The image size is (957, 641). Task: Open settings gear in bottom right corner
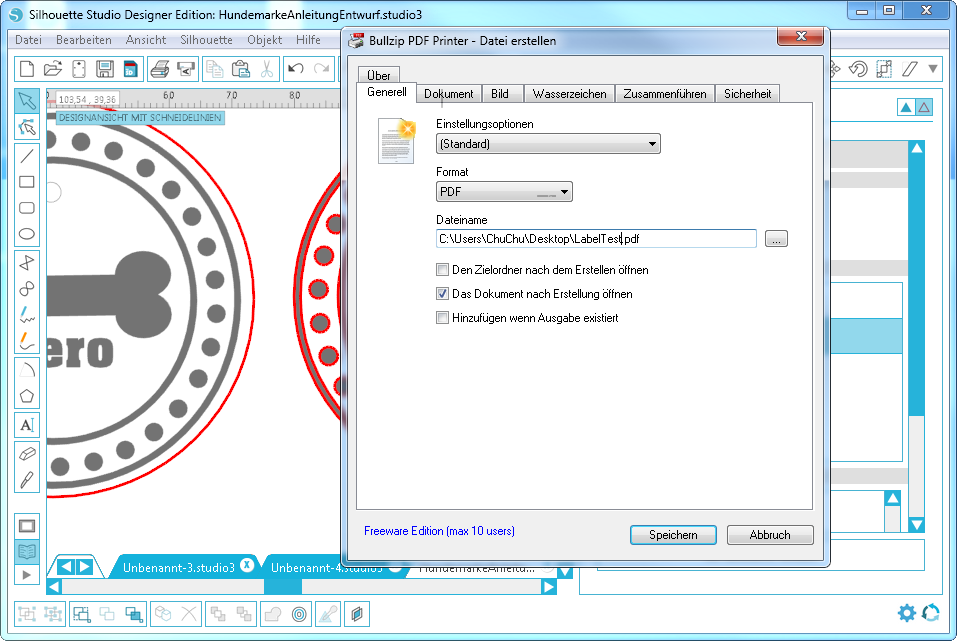906,613
